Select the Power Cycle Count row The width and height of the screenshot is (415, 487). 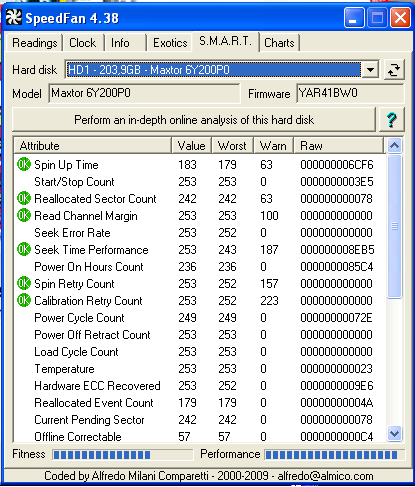pos(199,318)
